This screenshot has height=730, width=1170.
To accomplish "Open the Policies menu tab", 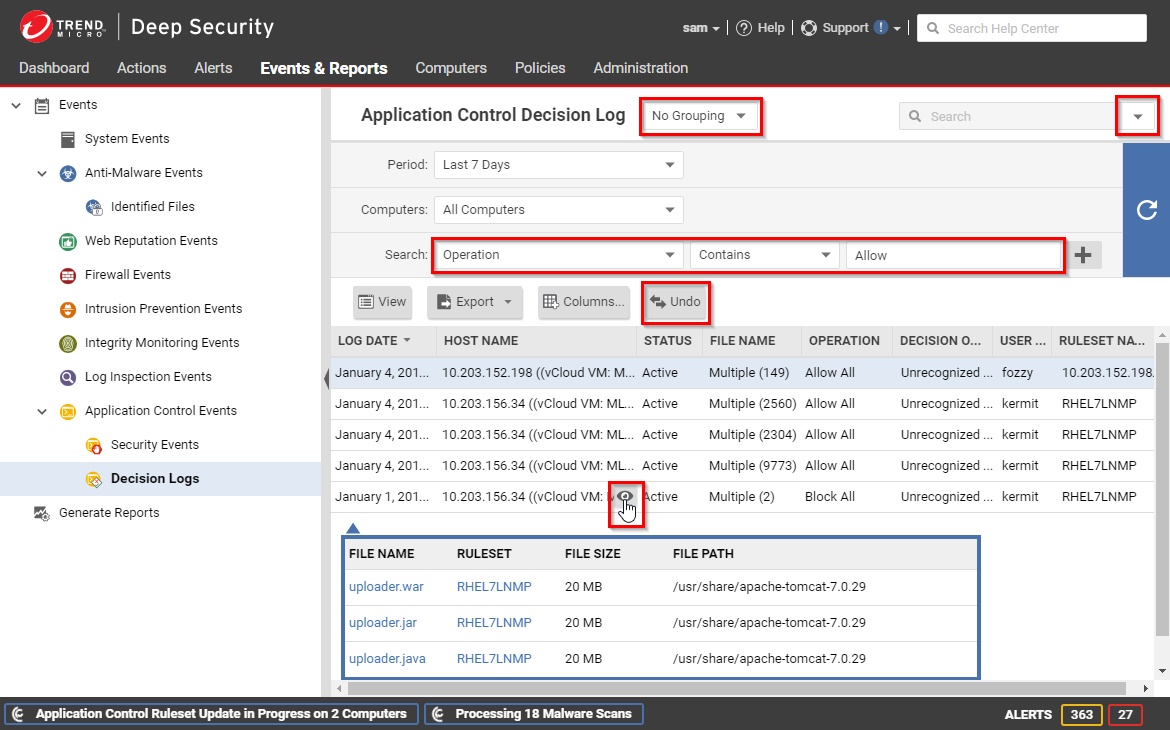I will click(540, 68).
